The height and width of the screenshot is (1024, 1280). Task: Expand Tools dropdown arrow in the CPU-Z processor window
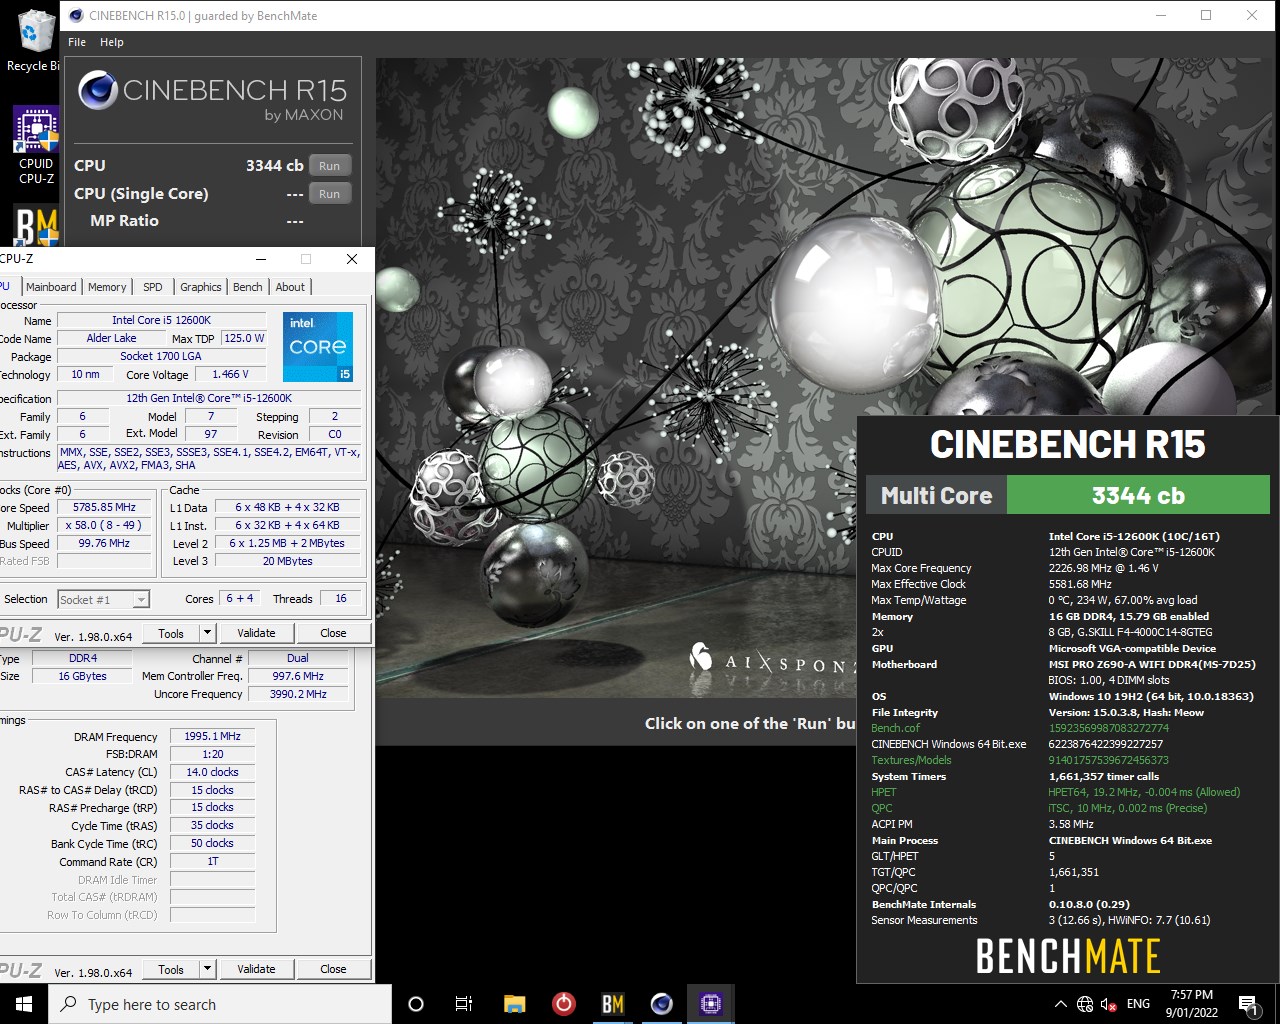(x=207, y=633)
